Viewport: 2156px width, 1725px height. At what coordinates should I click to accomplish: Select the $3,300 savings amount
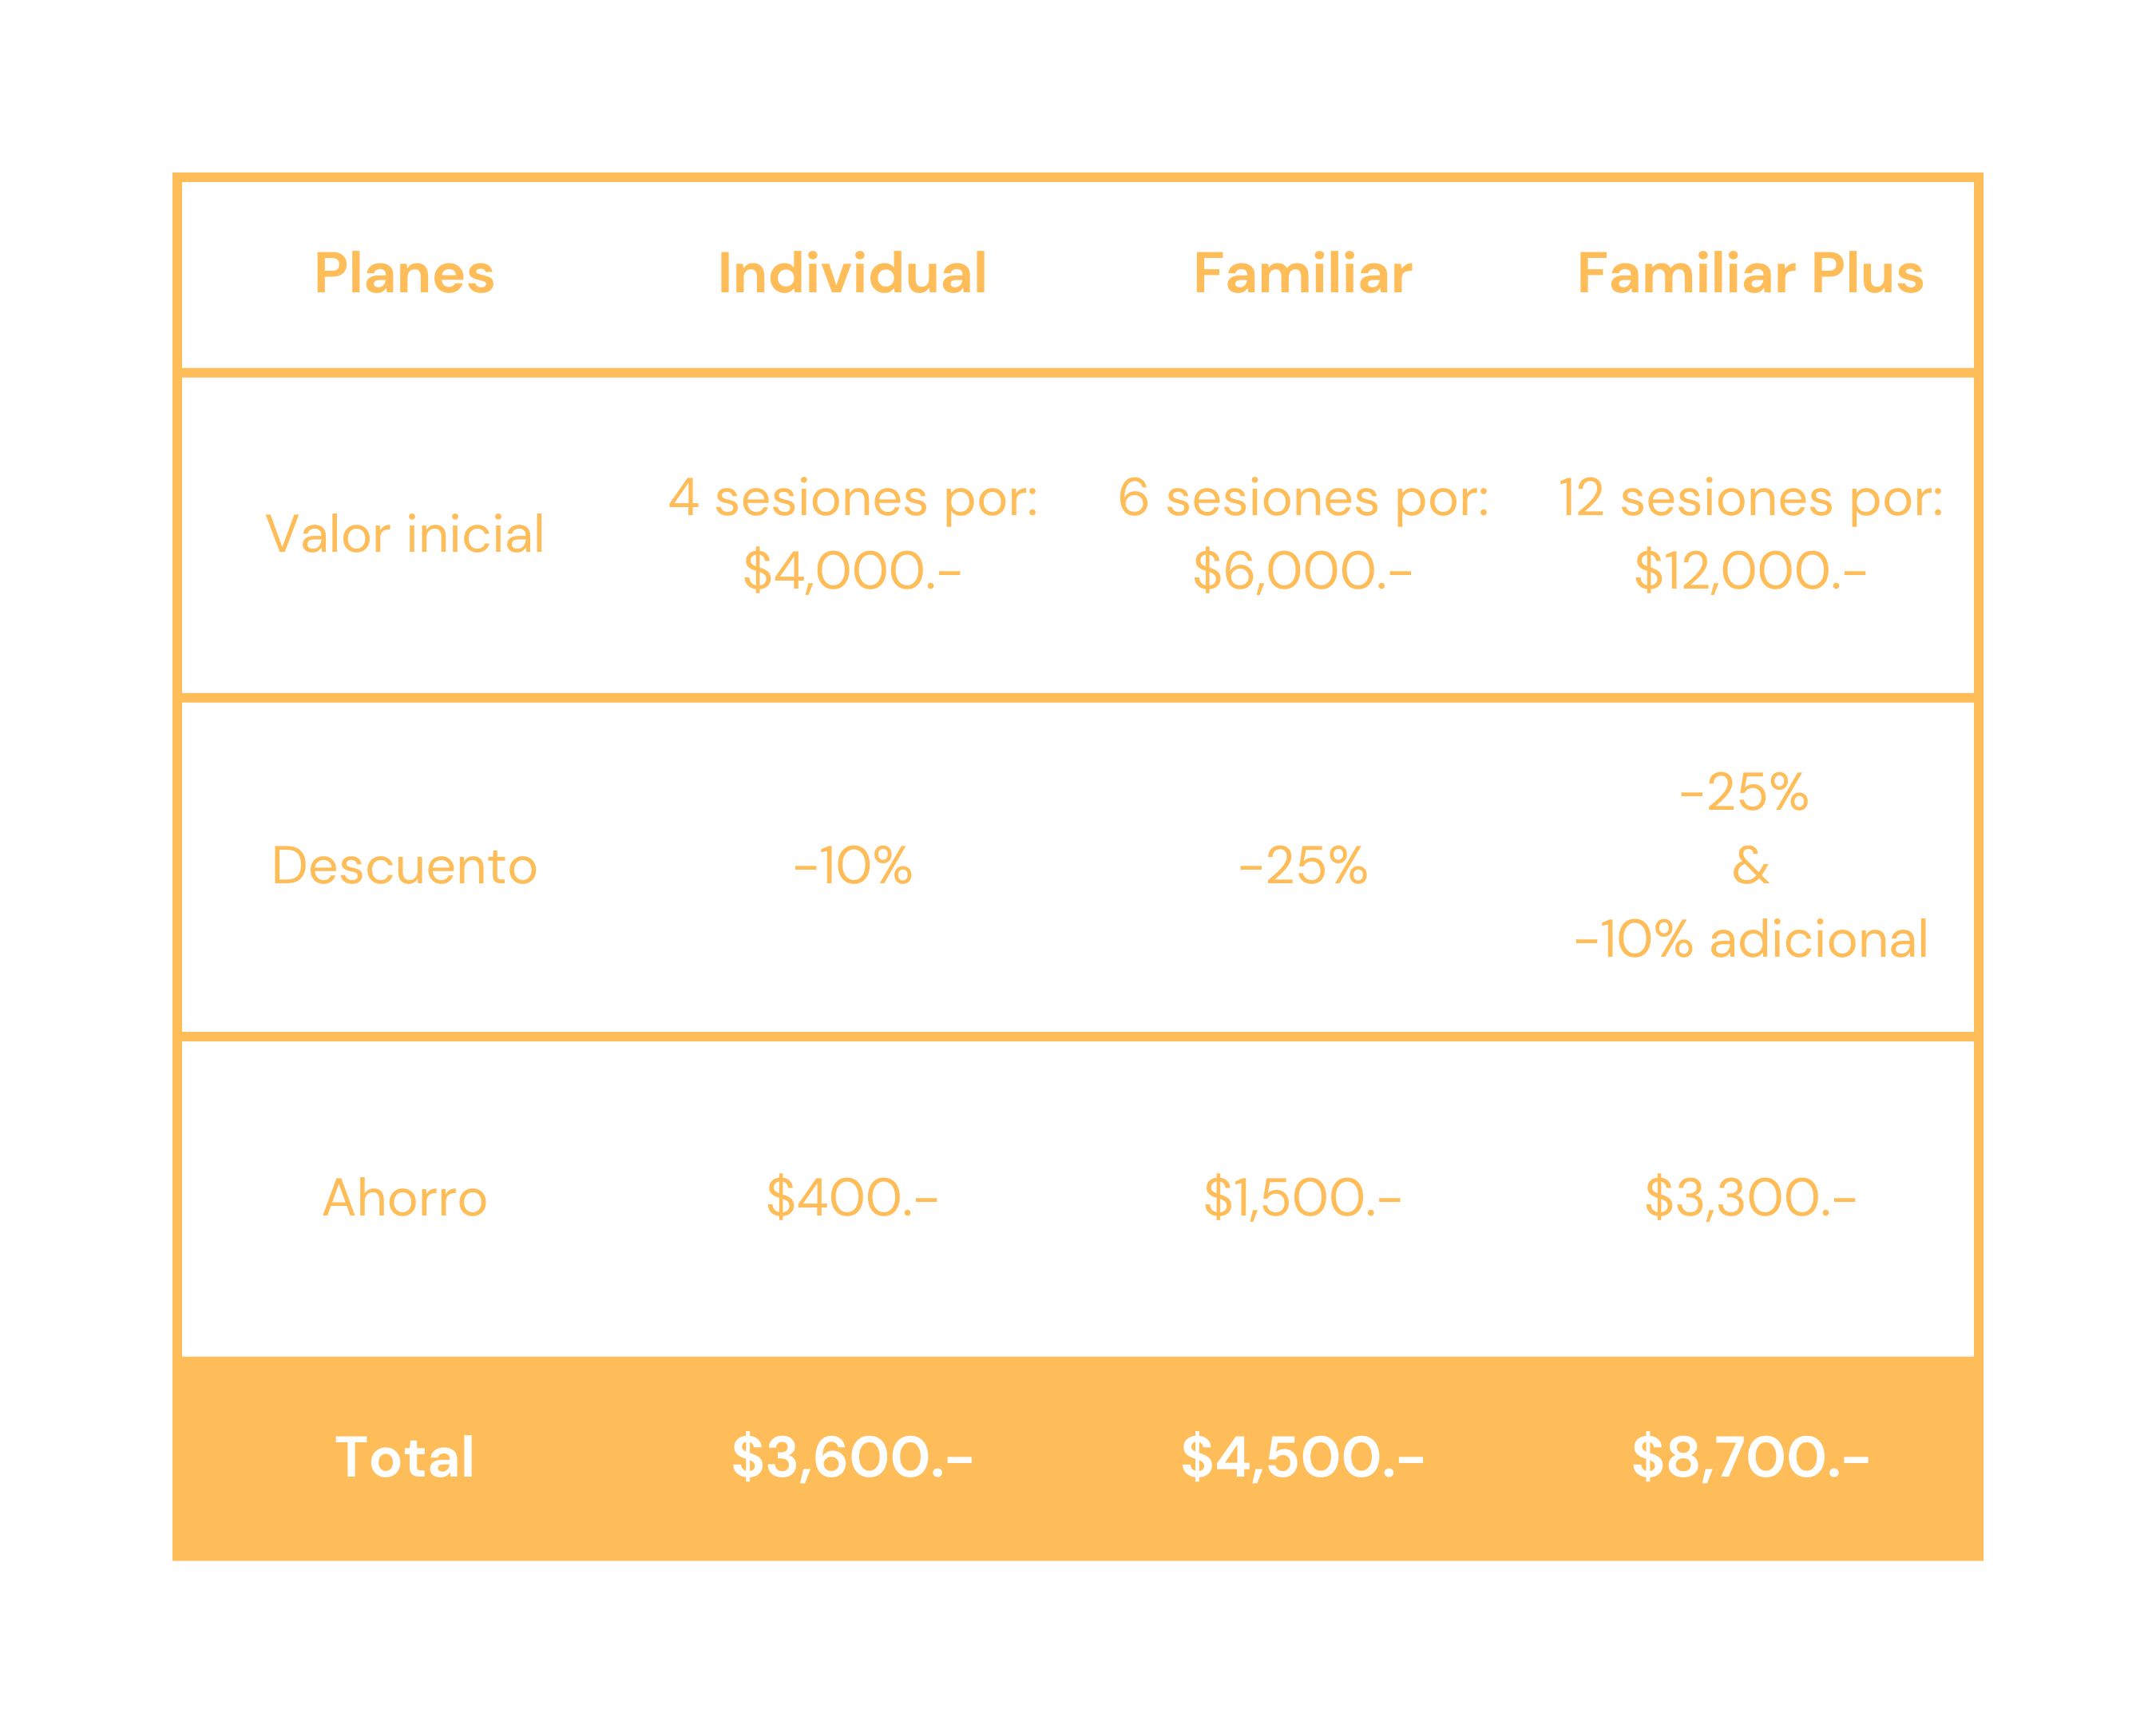click(x=1750, y=1198)
